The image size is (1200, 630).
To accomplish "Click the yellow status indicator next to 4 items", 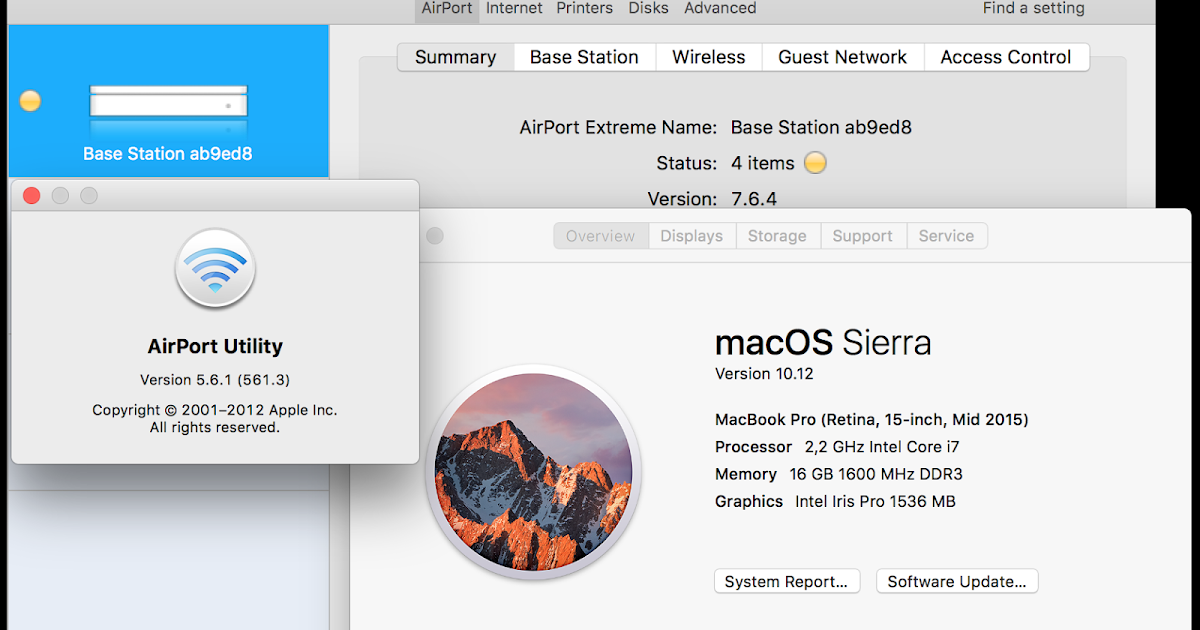I will point(816,163).
